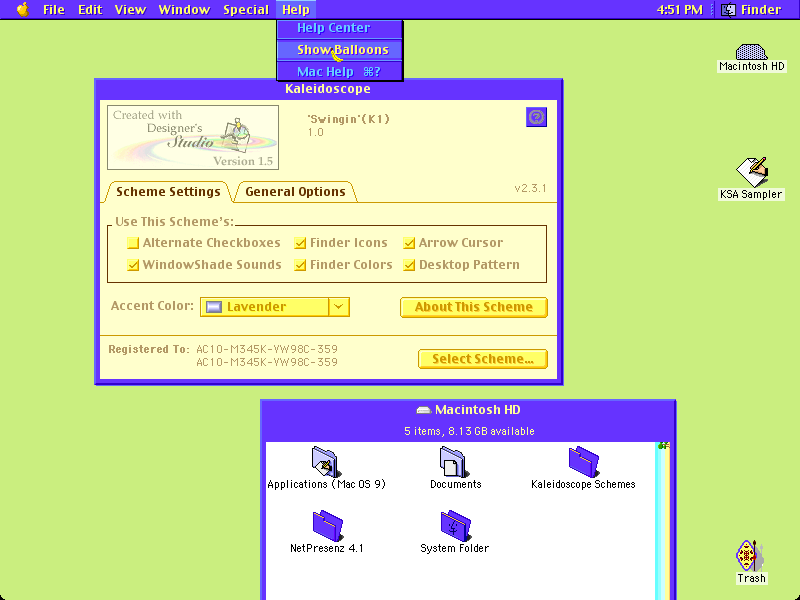Screen dimensions: 800x600
Task: Click the question mark help icon in Kaleidoscope
Action: pos(536,117)
